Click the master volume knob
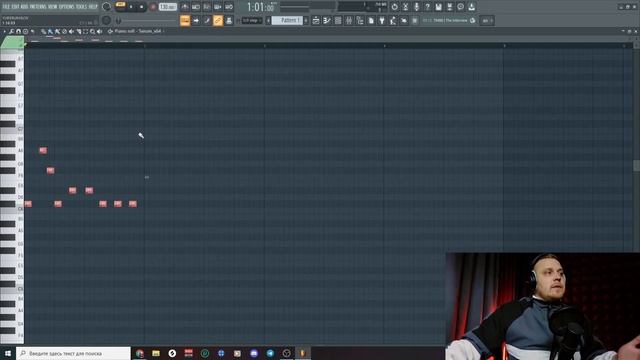640x360 pixels. 107,7
